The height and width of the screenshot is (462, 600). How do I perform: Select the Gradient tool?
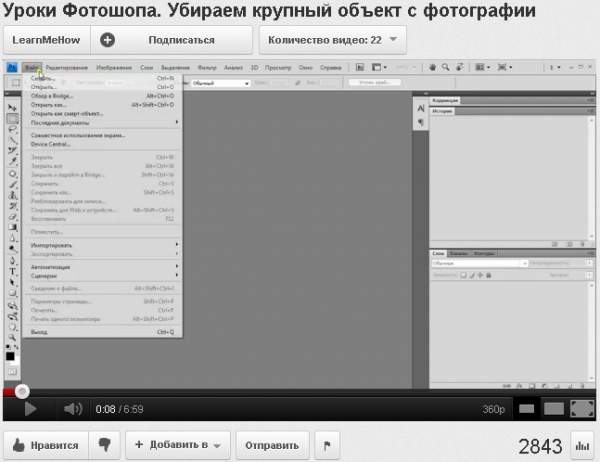point(12,227)
